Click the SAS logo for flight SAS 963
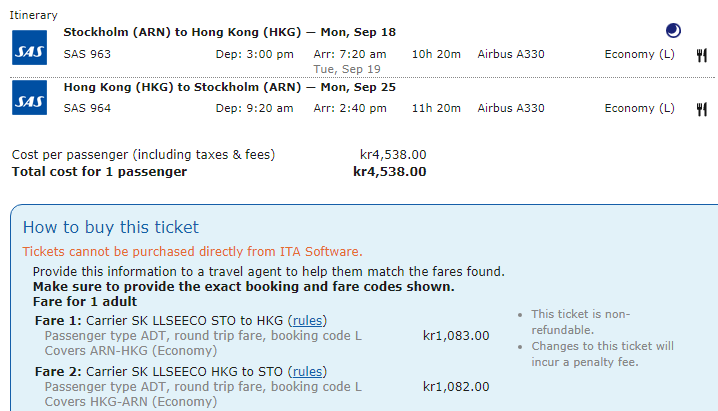This screenshot has width=718, height=411. 29,48
